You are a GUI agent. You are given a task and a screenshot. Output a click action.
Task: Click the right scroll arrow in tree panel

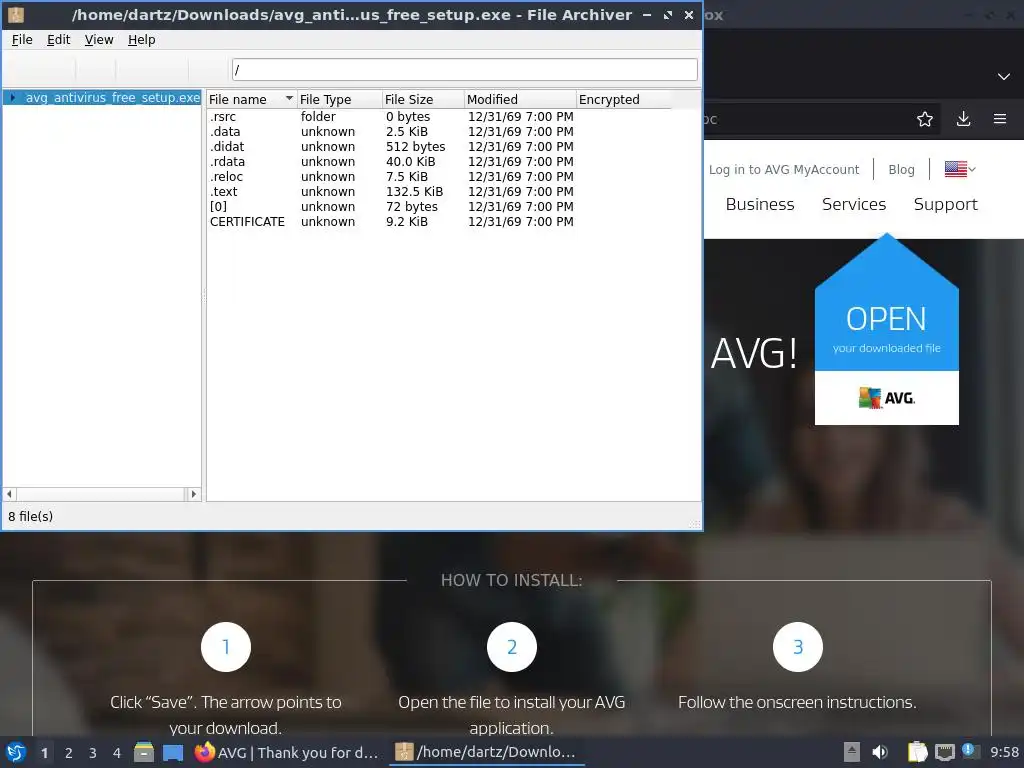pos(193,494)
